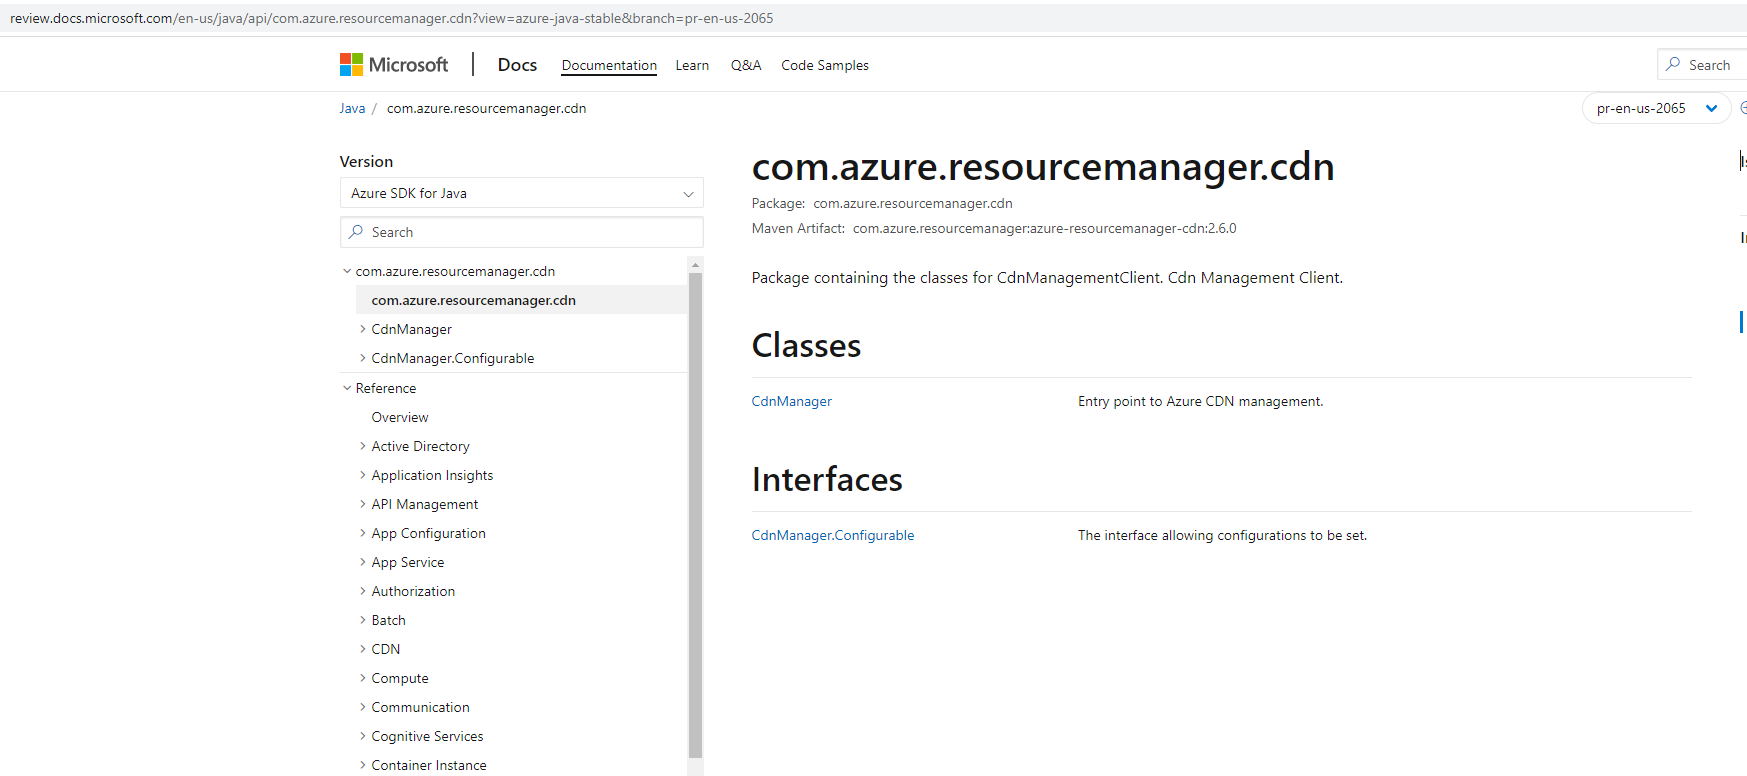Click 'The interface allowing configurations to be set.' text
Screen dimensions: 1747x776
(1222, 535)
